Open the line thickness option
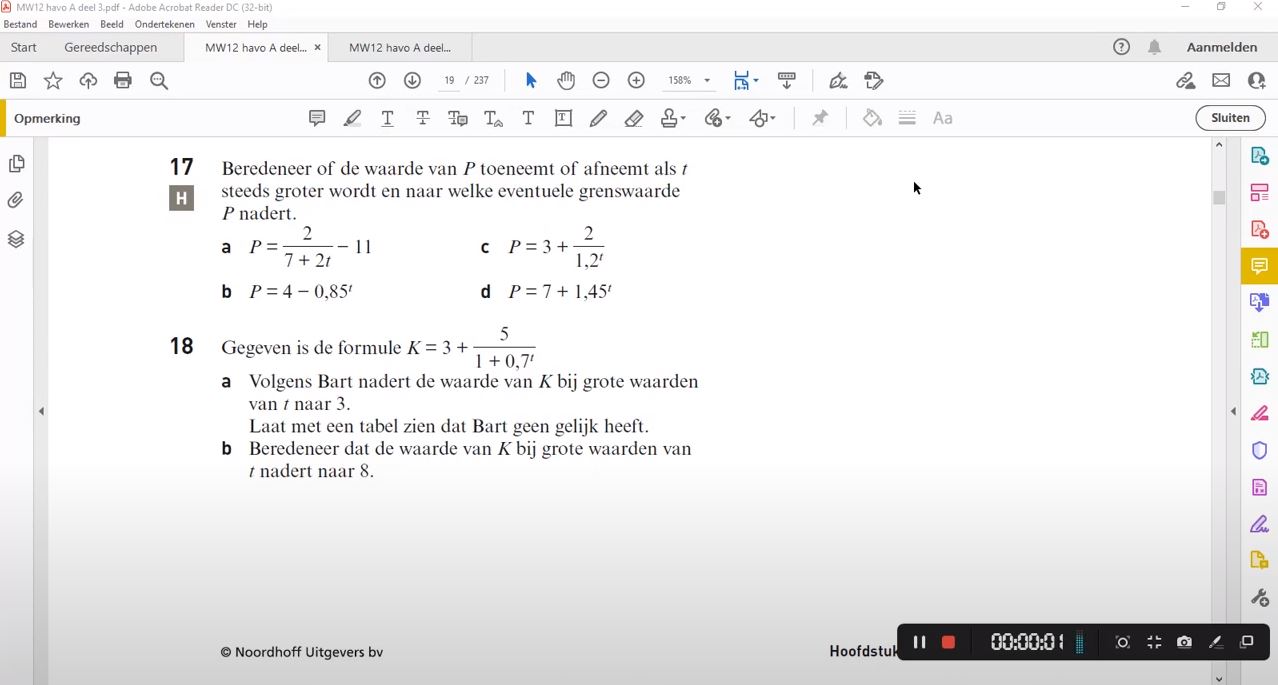 coord(907,118)
